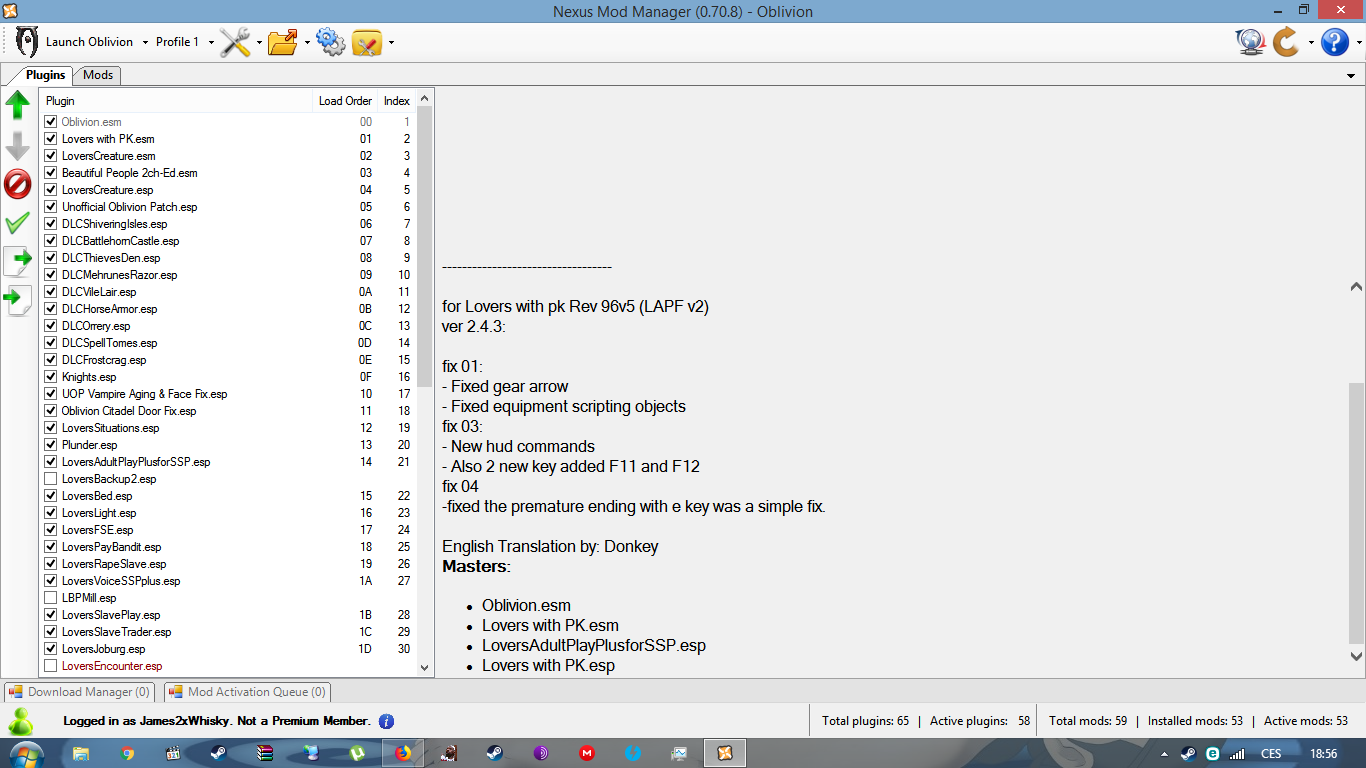Sort by the Index column header
This screenshot has width=1366, height=768.
(397, 101)
